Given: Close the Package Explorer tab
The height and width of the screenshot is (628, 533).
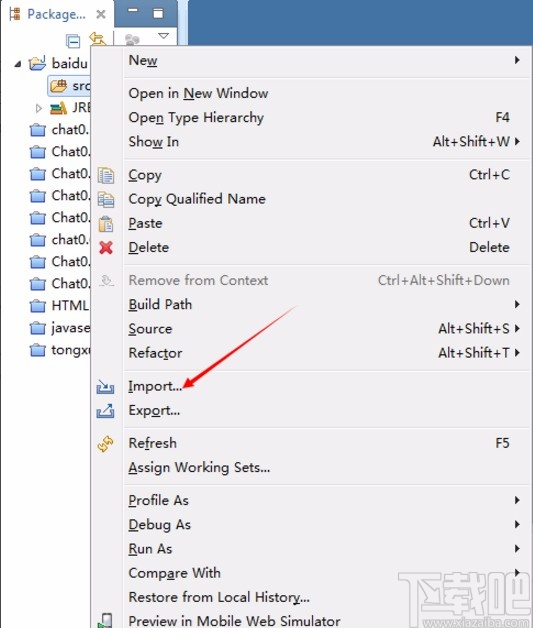Looking at the screenshot, I should tap(101, 14).
